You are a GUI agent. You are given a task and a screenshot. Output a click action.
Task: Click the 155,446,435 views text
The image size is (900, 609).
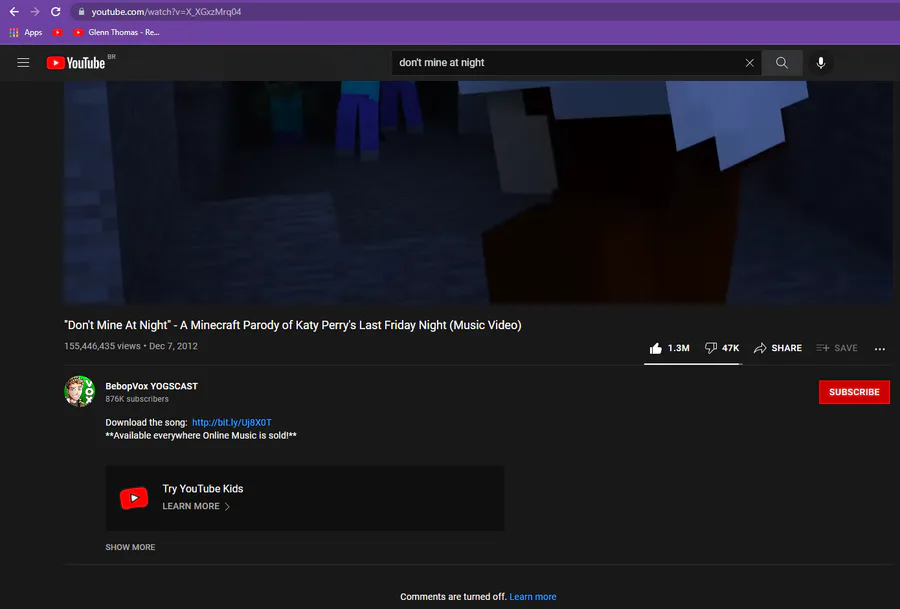click(102, 346)
